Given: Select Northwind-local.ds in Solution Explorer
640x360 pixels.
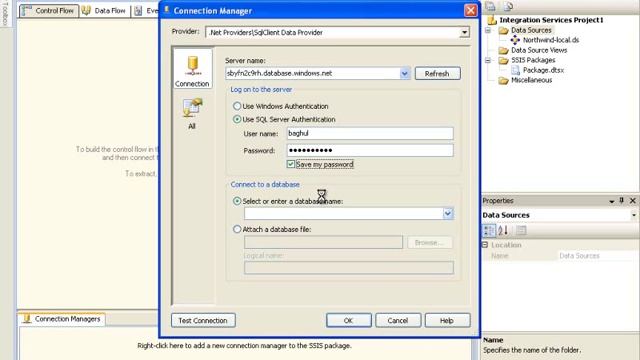Looking at the screenshot, I should [551, 40].
